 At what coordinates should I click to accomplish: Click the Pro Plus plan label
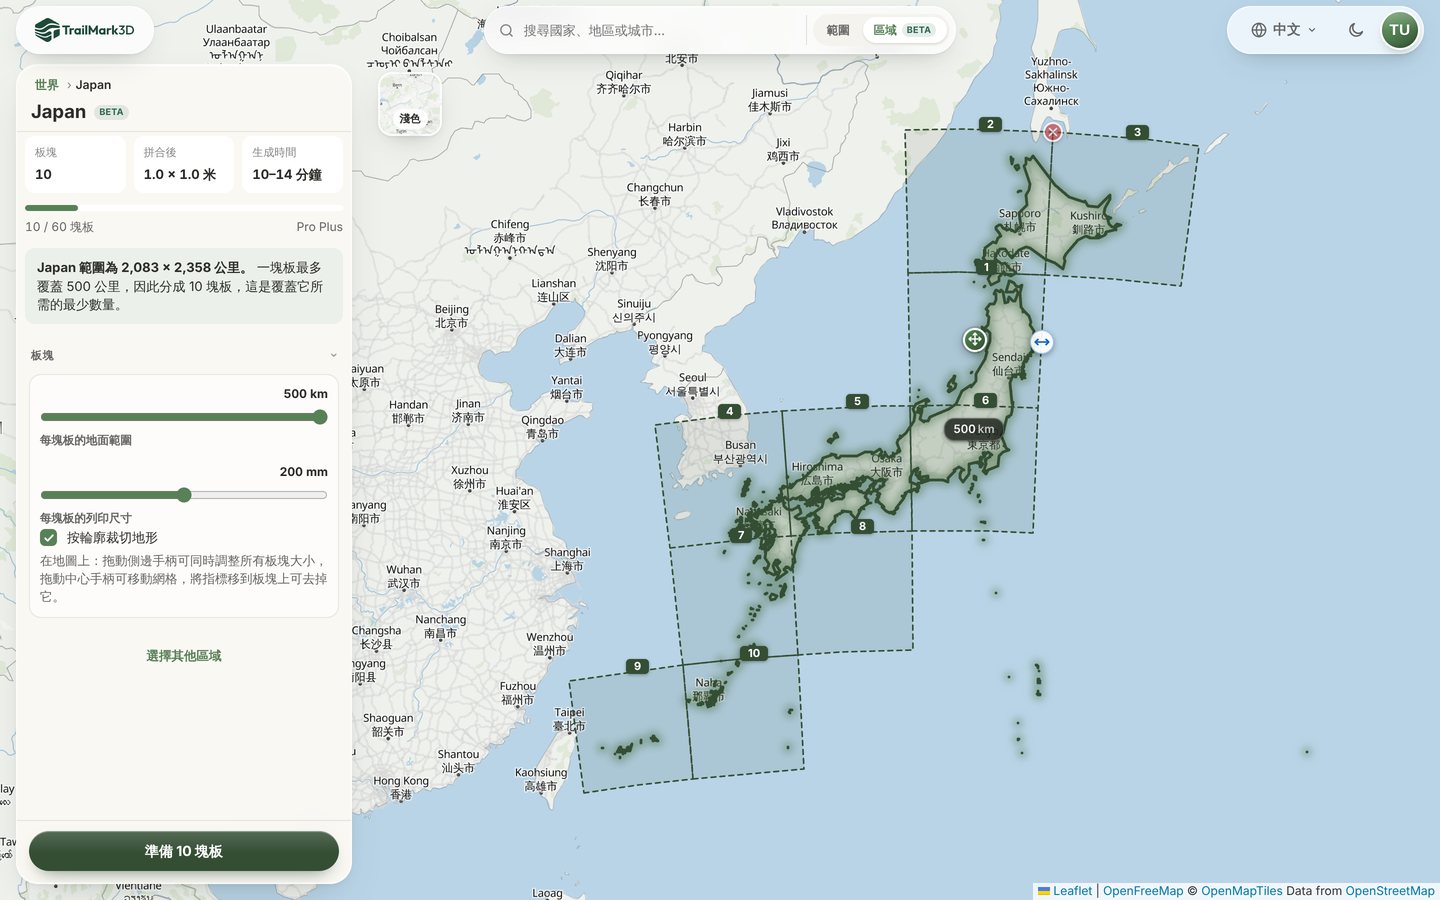pos(320,227)
